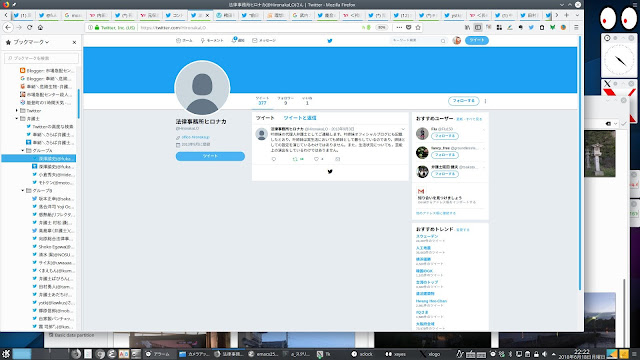Image resolution: width=640 pixels, height=360 pixels.
Task: Open Twitter ホーム navigation item
Action: coord(184,40)
